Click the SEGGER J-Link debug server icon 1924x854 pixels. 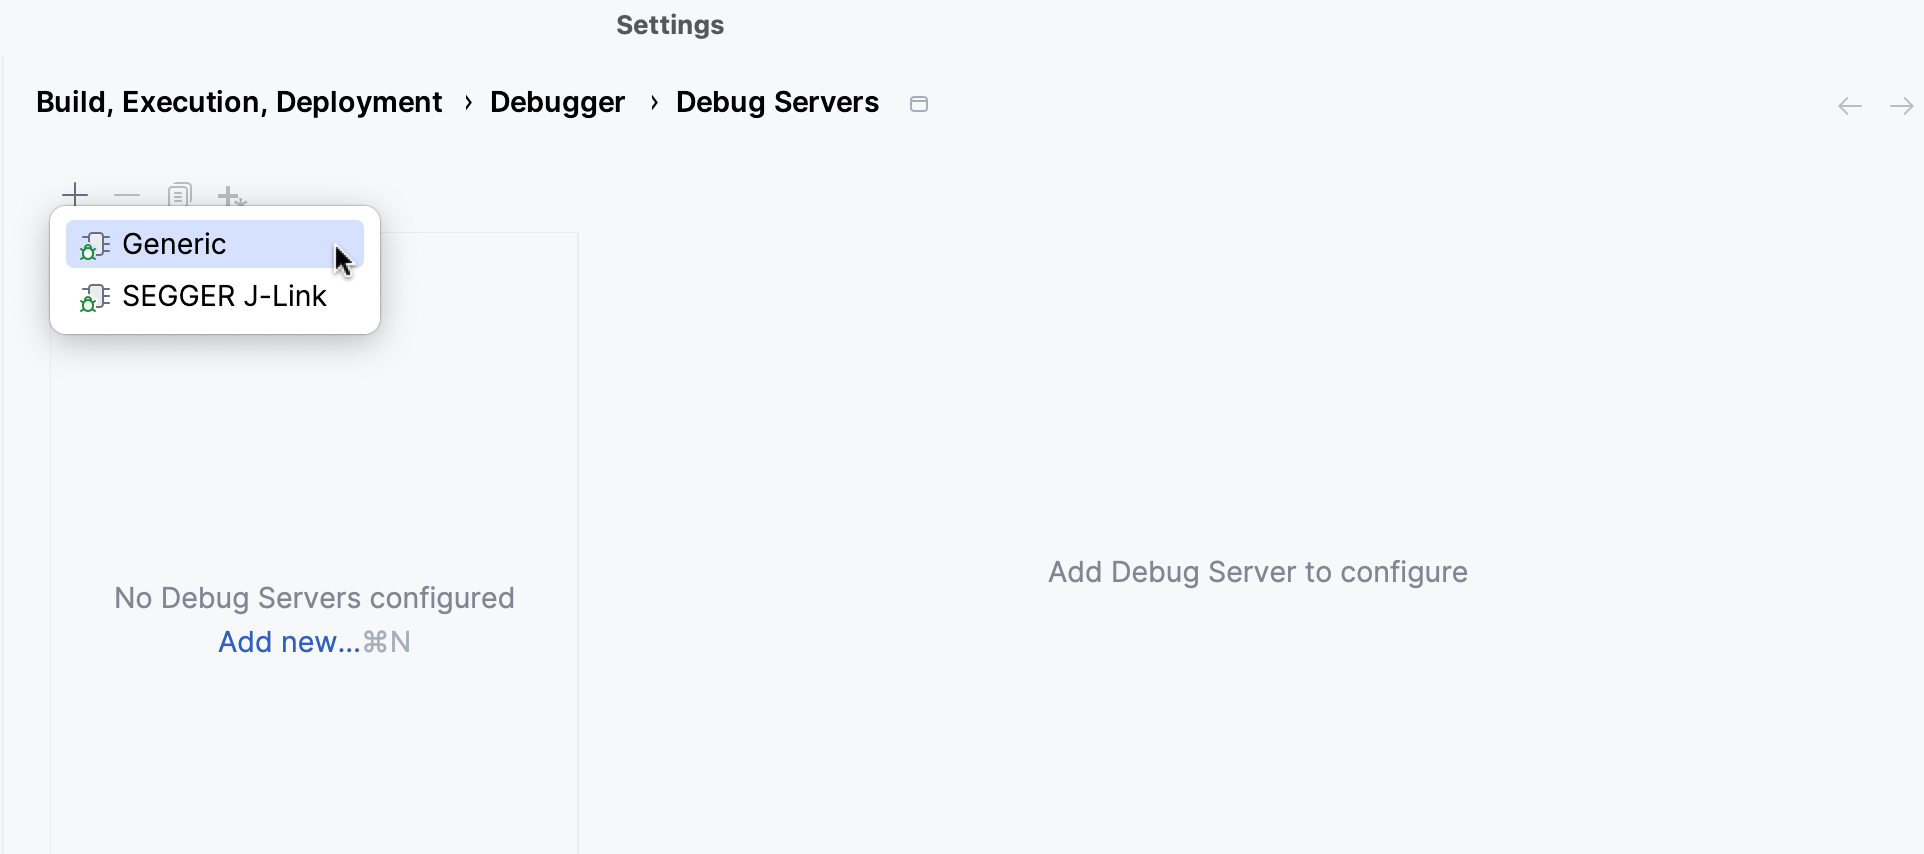(x=95, y=297)
